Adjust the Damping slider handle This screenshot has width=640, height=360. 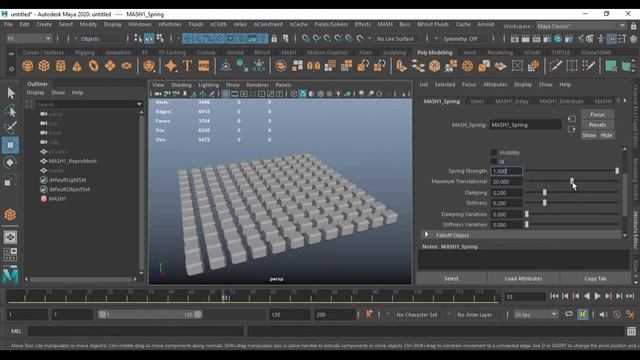[x=544, y=192]
